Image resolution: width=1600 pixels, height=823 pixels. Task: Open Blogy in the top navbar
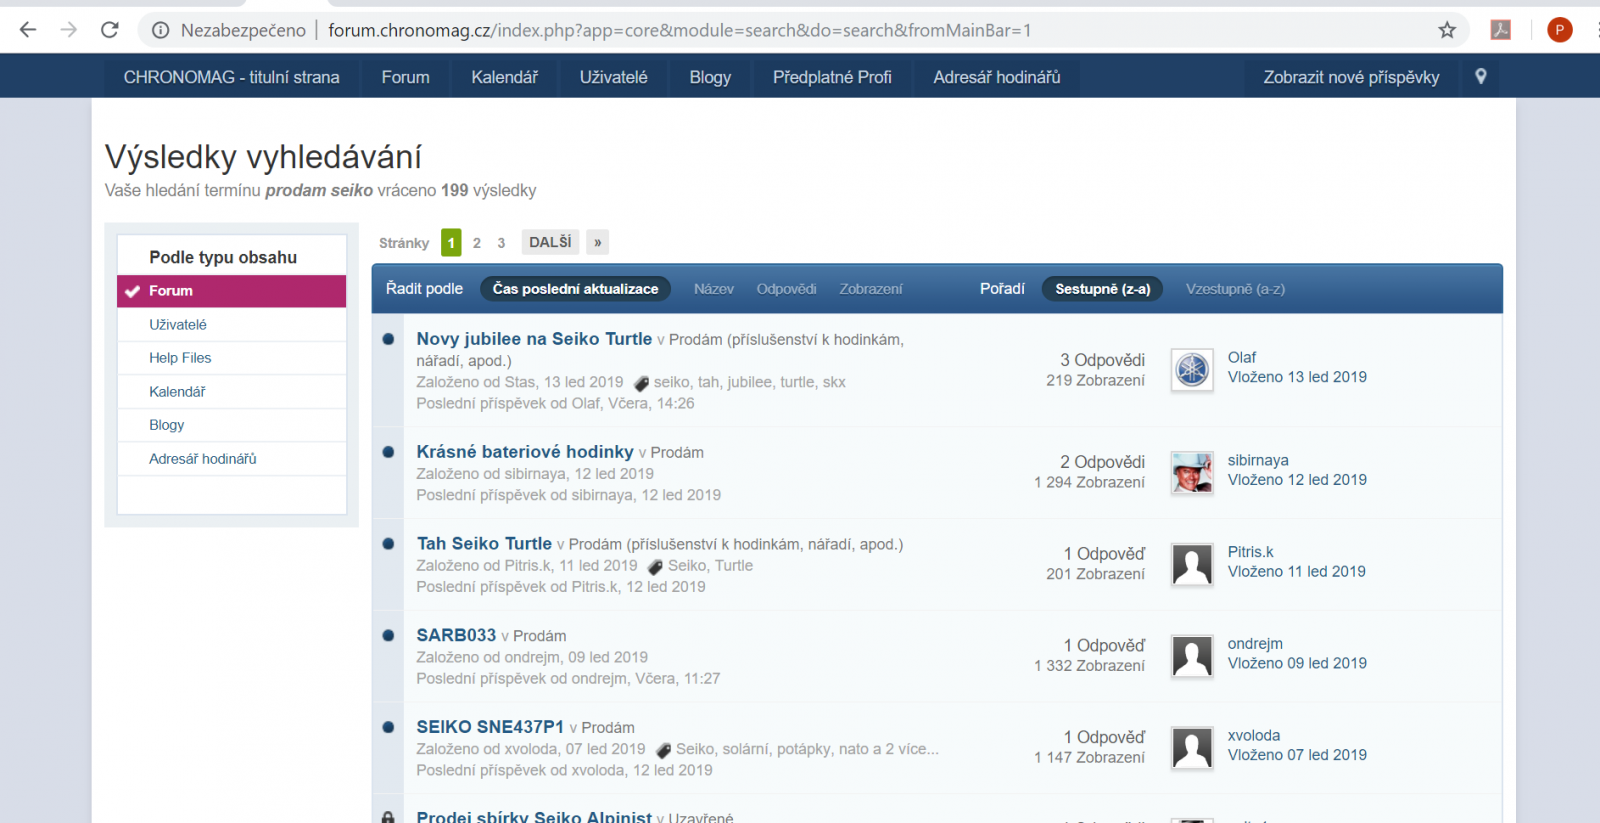click(x=710, y=77)
